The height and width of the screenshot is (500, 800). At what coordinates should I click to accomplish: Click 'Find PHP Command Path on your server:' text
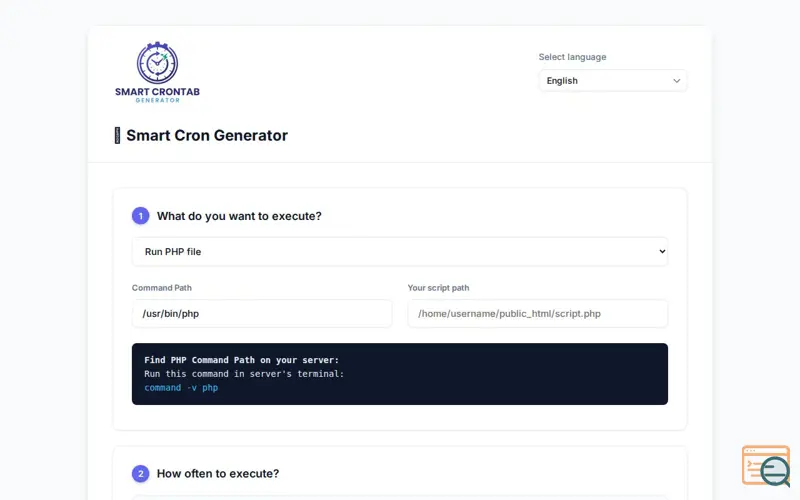241,360
